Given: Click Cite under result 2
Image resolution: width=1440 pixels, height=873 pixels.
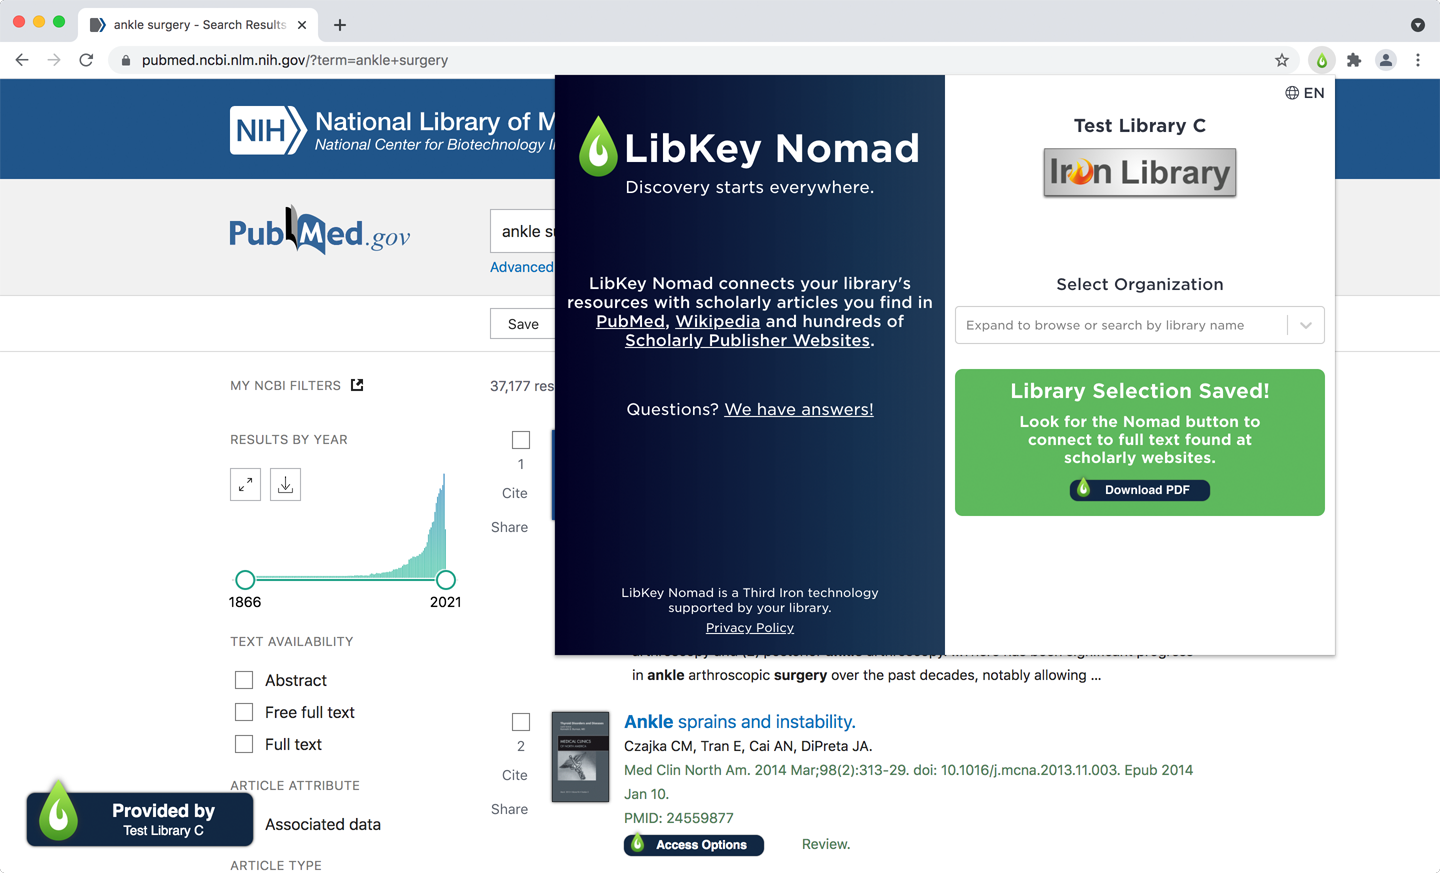Looking at the screenshot, I should point(515,775).
